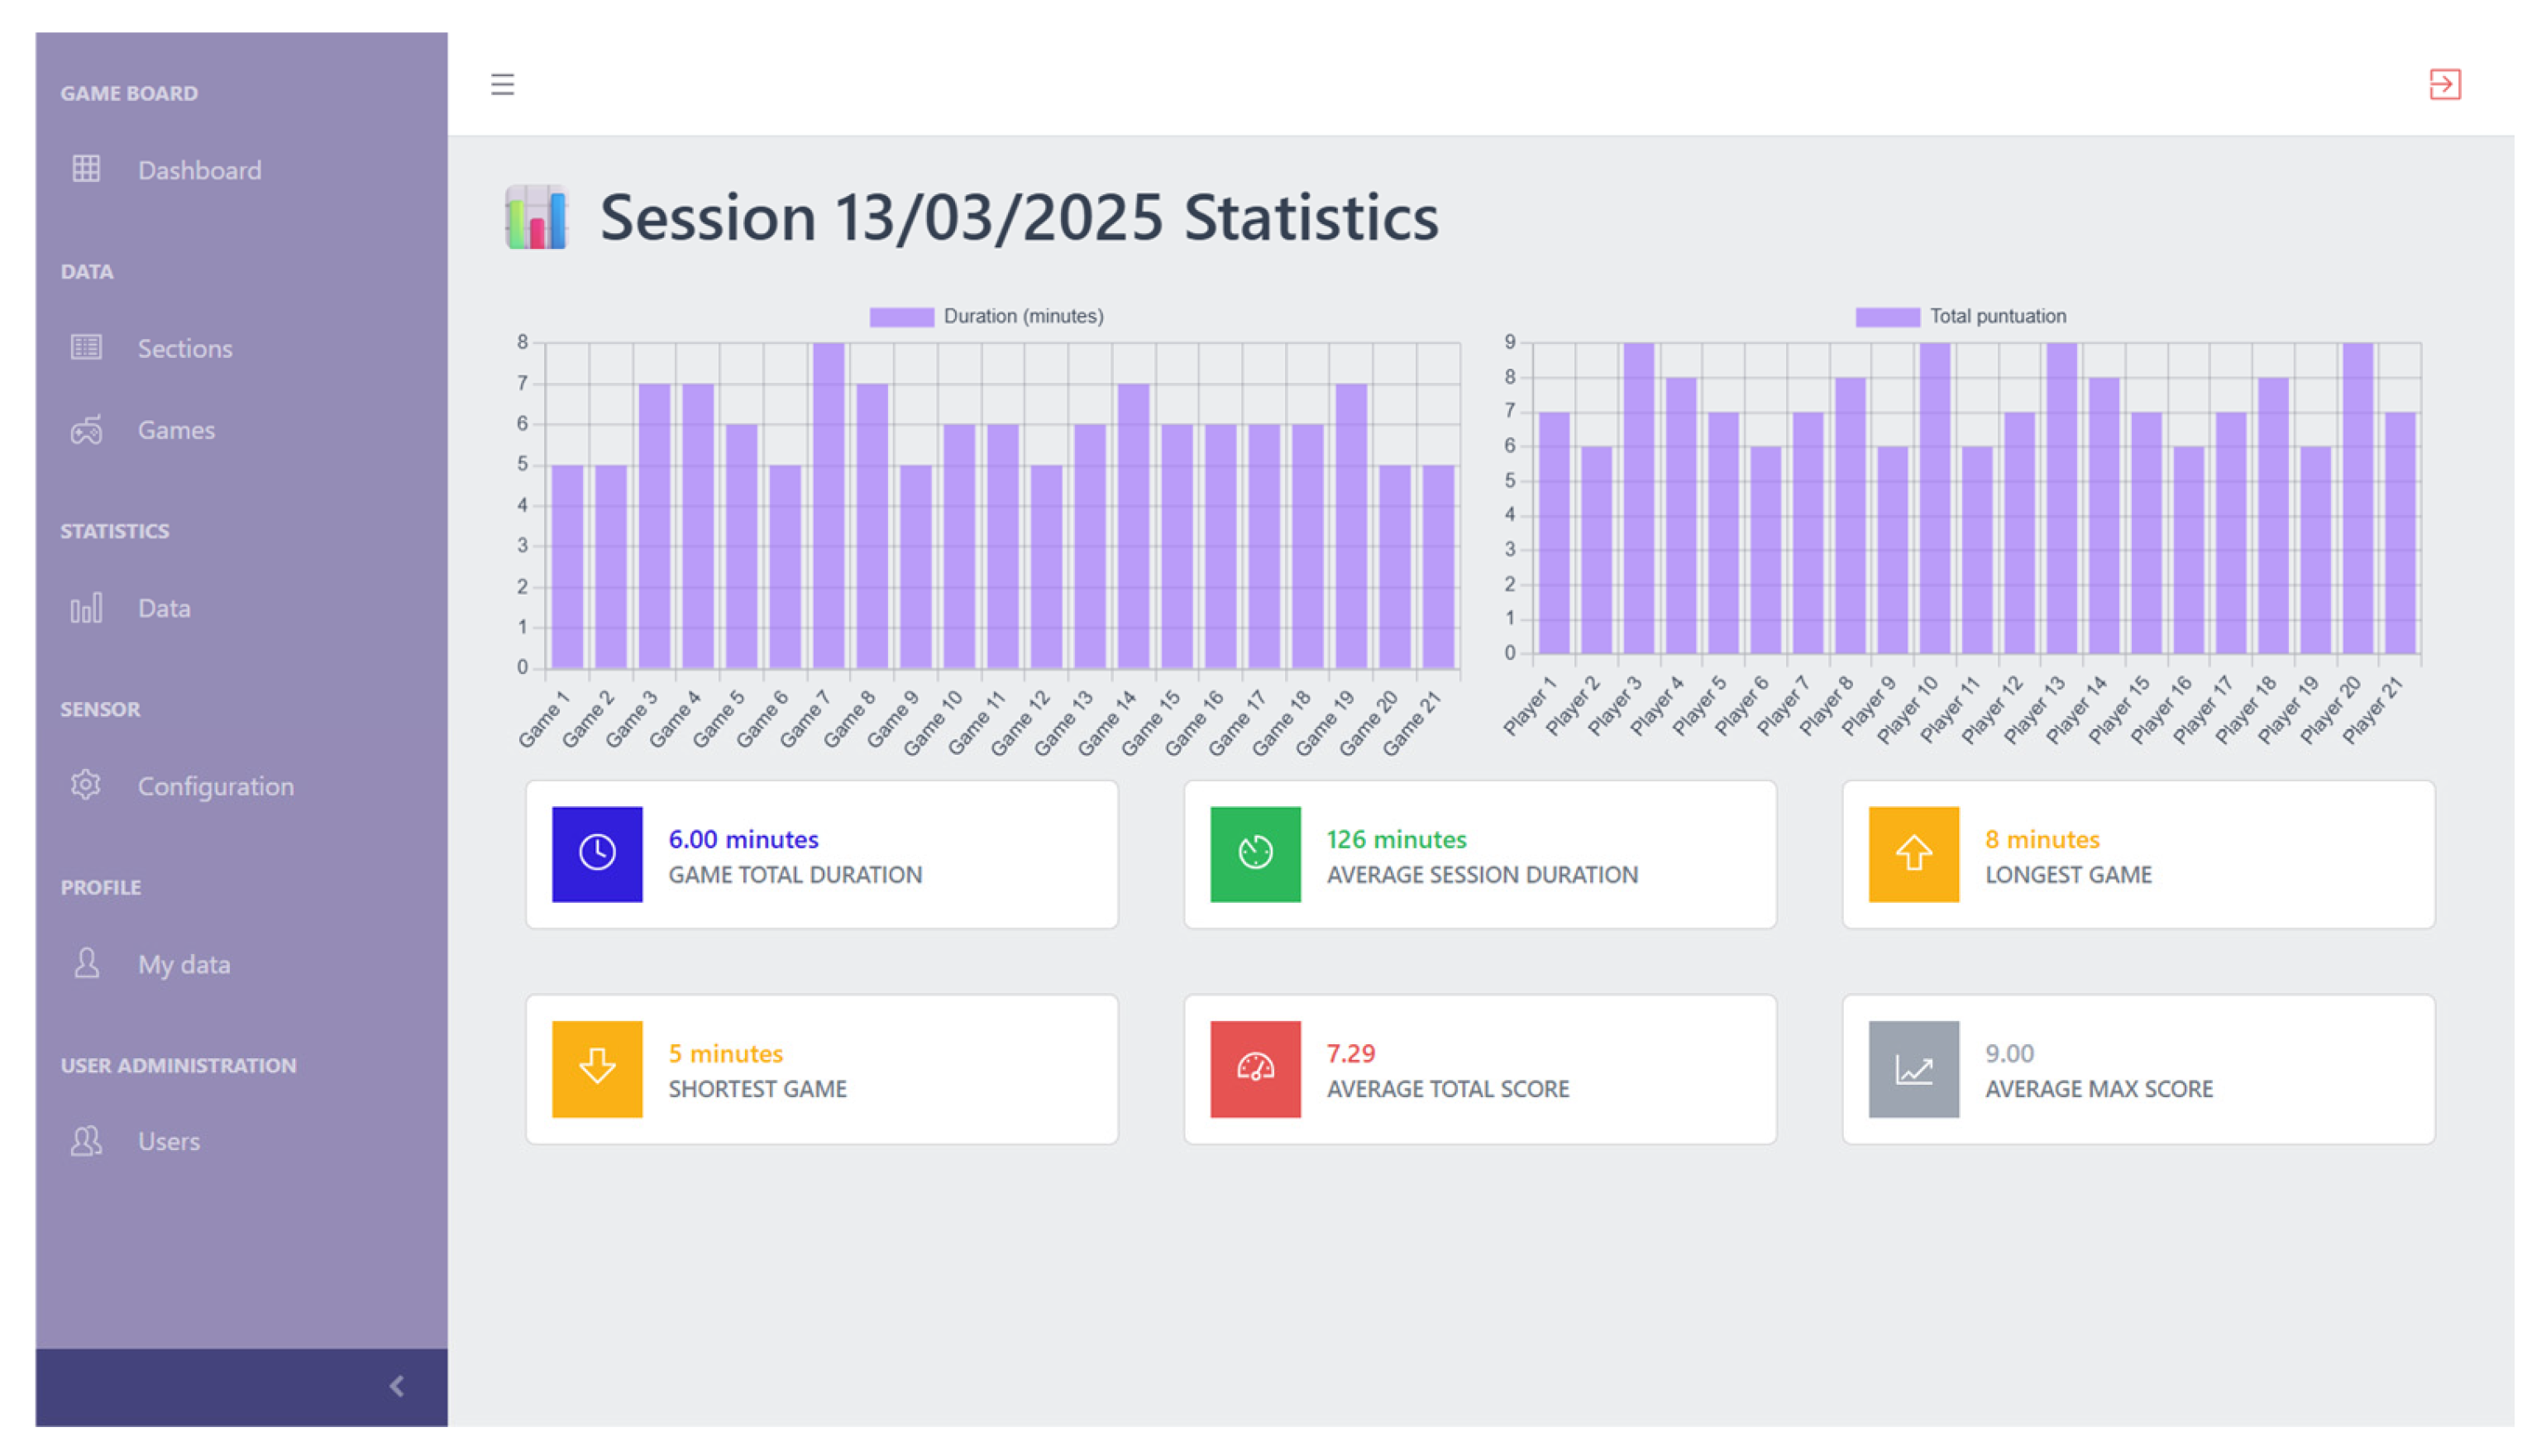Click the orange Shortest Game down-arrow icon
Screen dimensions: 2546x1456
tap(597, 1068)
